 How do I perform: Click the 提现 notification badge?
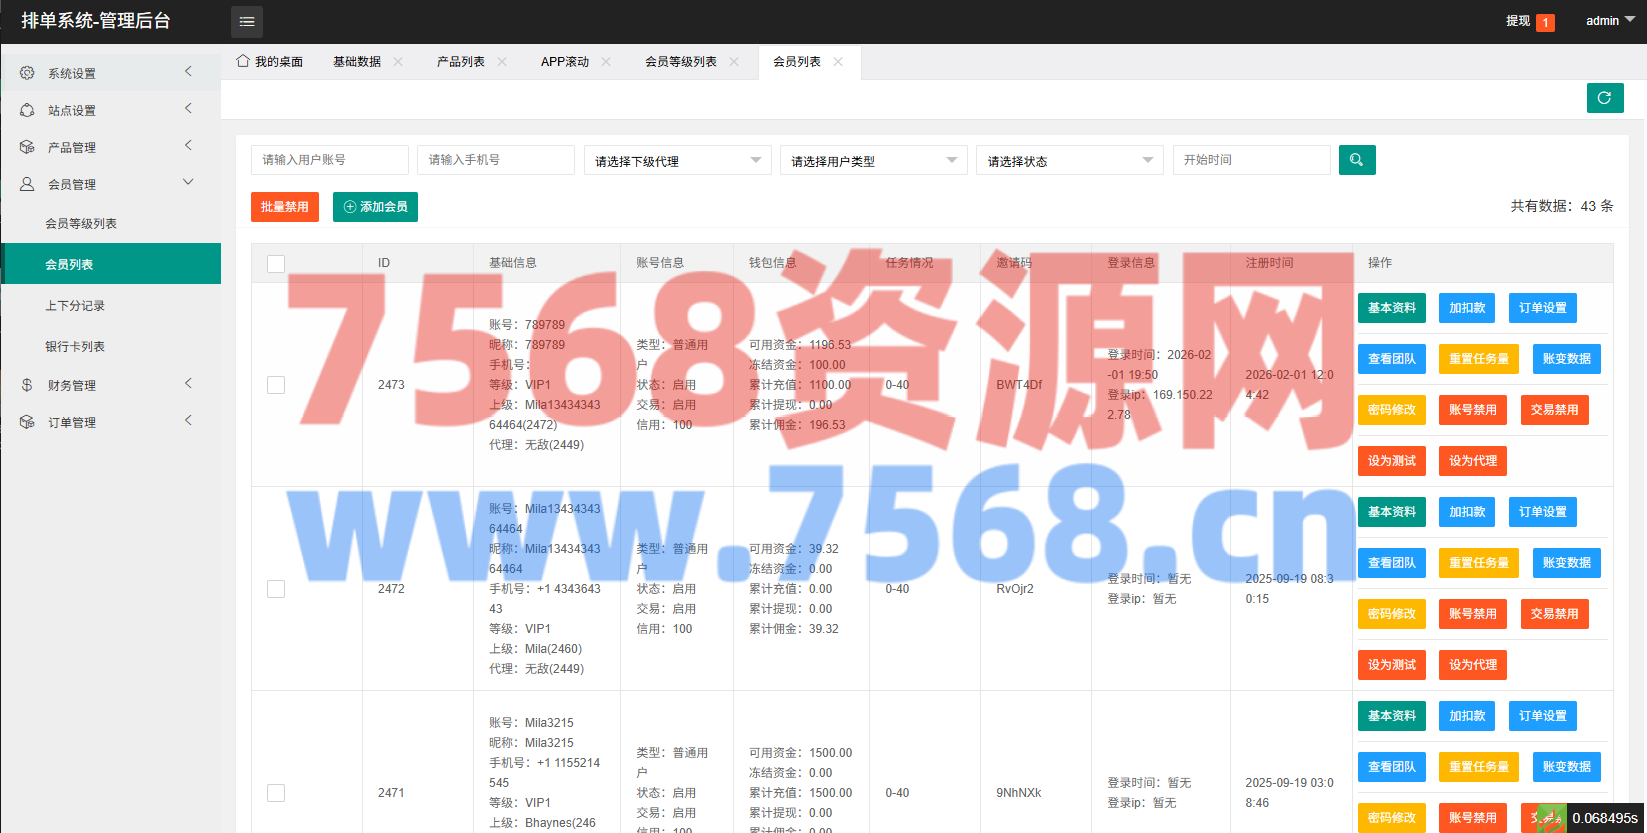pyautogui.click(x=1545, y=22)
